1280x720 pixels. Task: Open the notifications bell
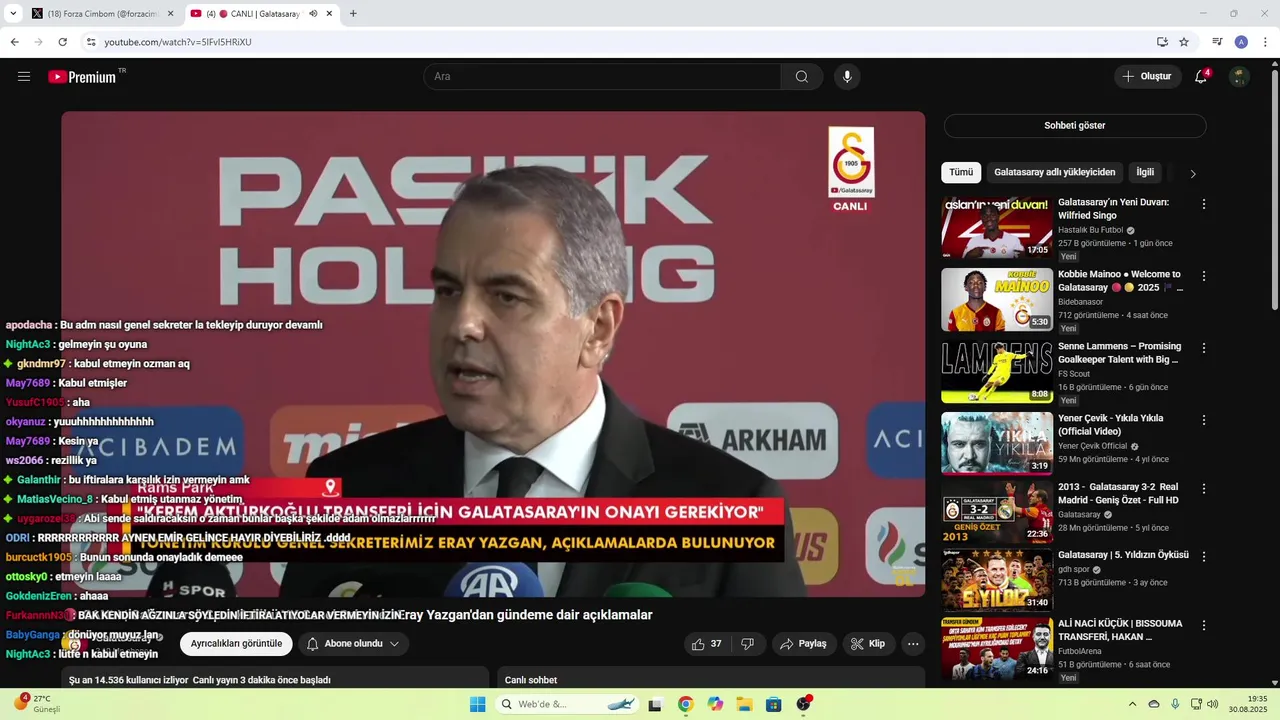click(1201, 77)
